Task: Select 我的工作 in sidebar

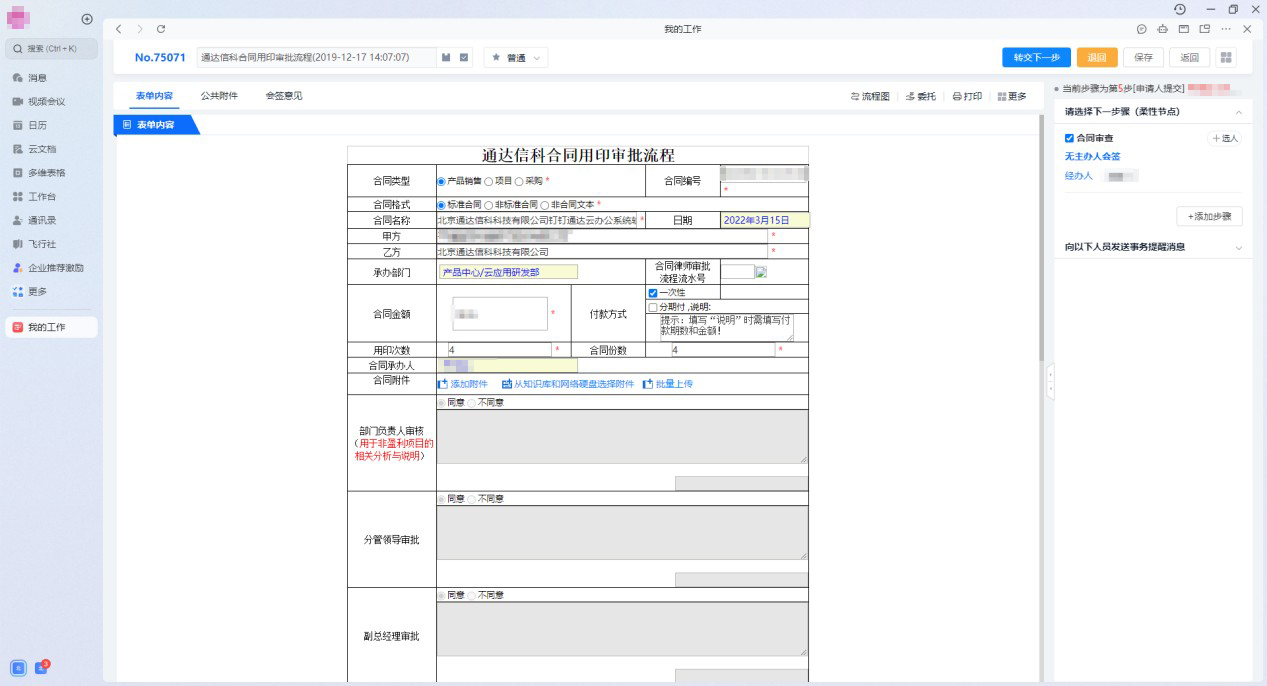Action: point(51,327)
